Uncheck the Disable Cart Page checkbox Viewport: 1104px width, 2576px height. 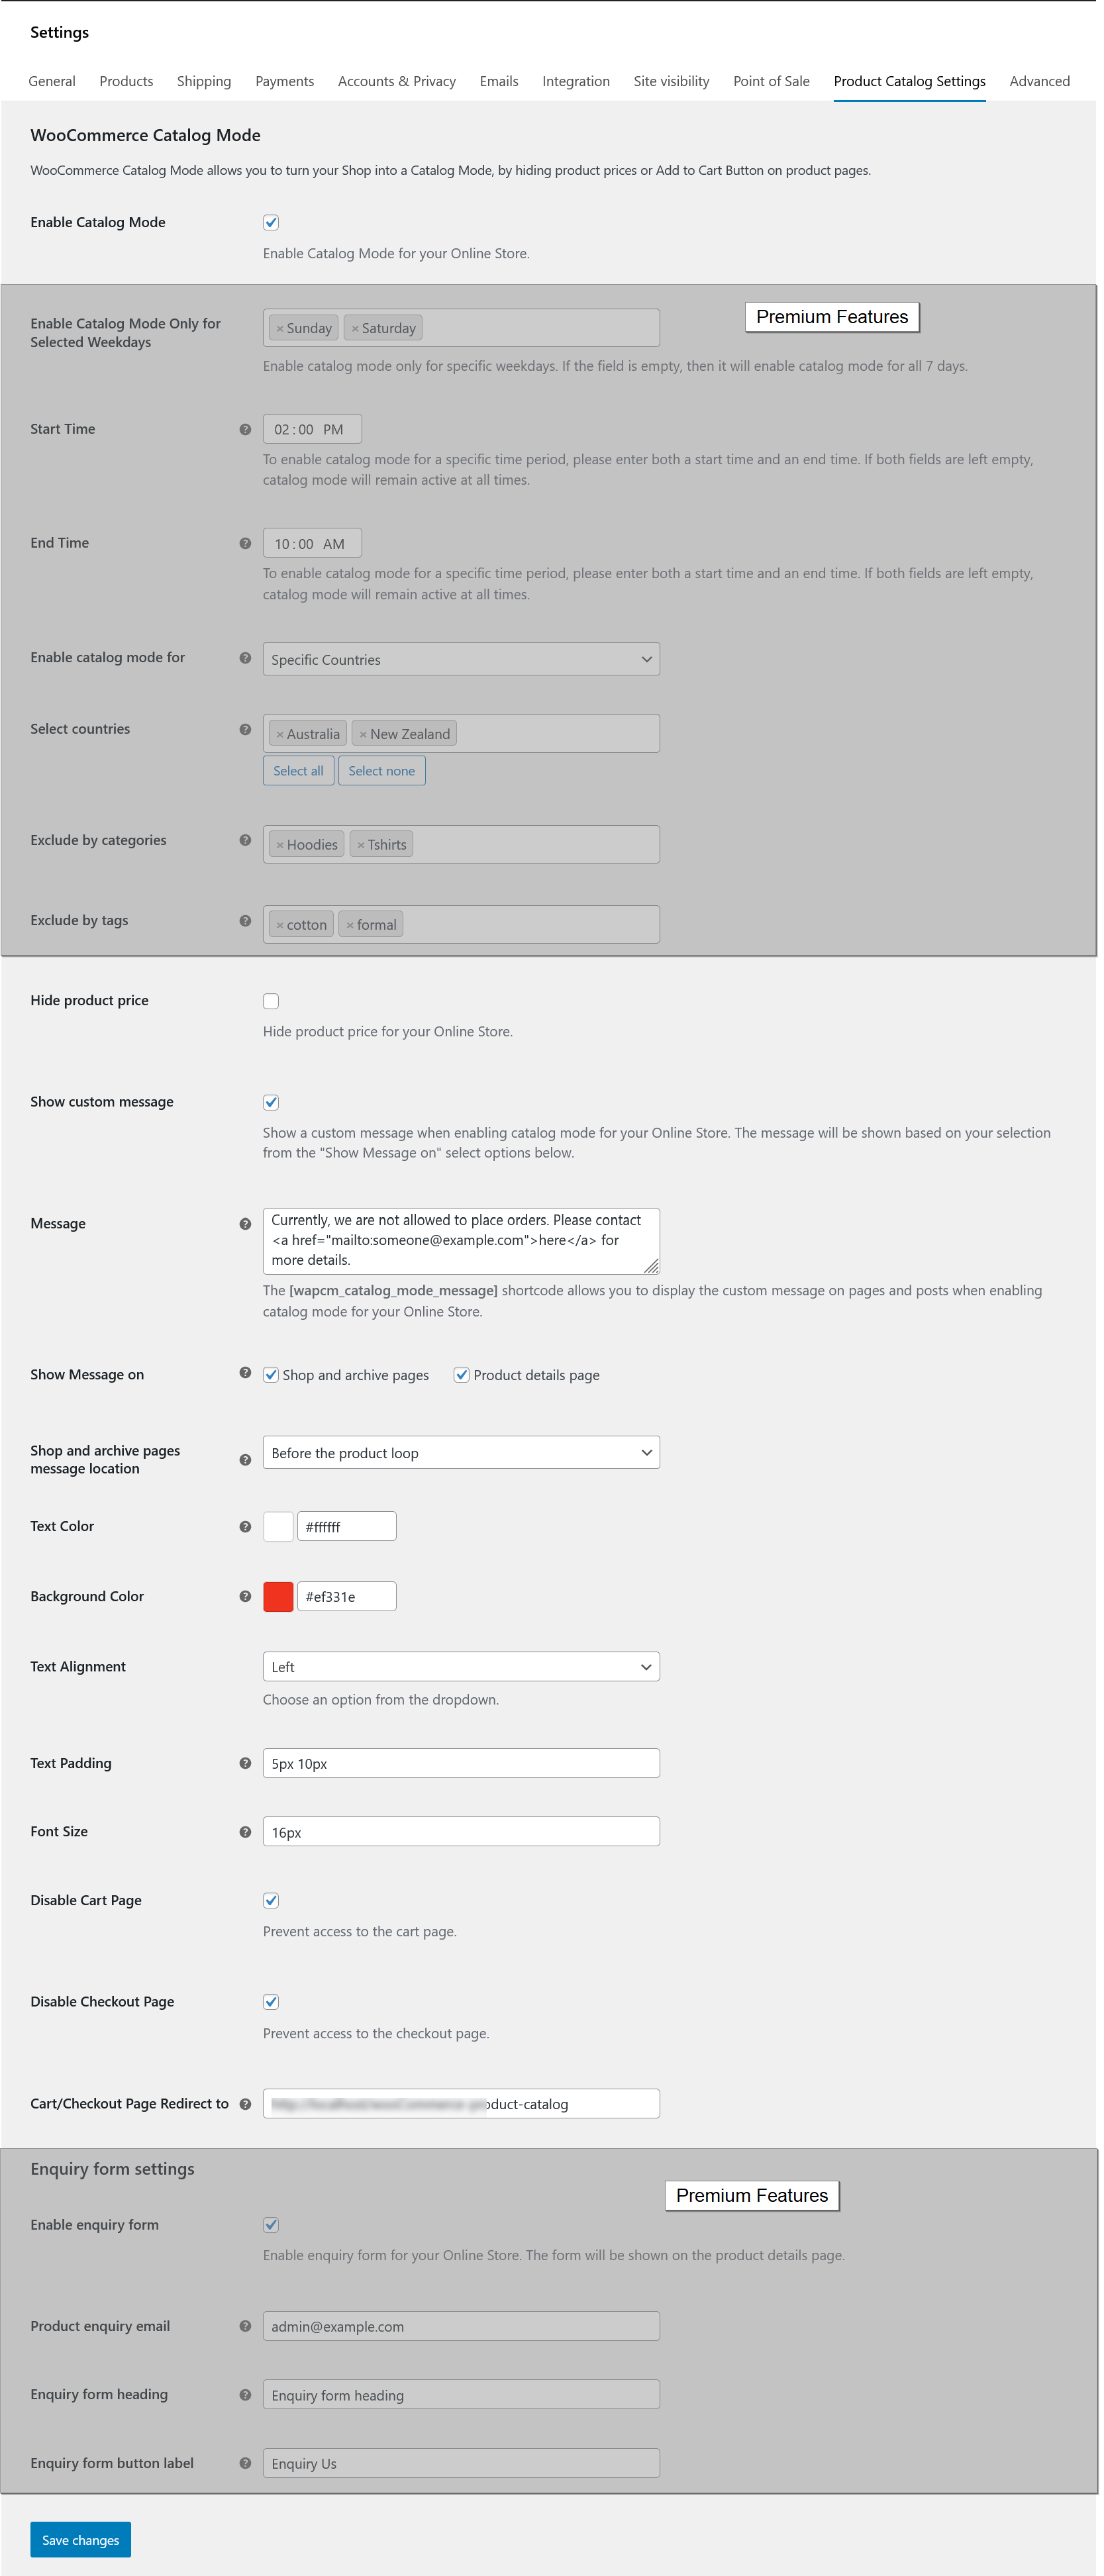[x=271, y=1901]
